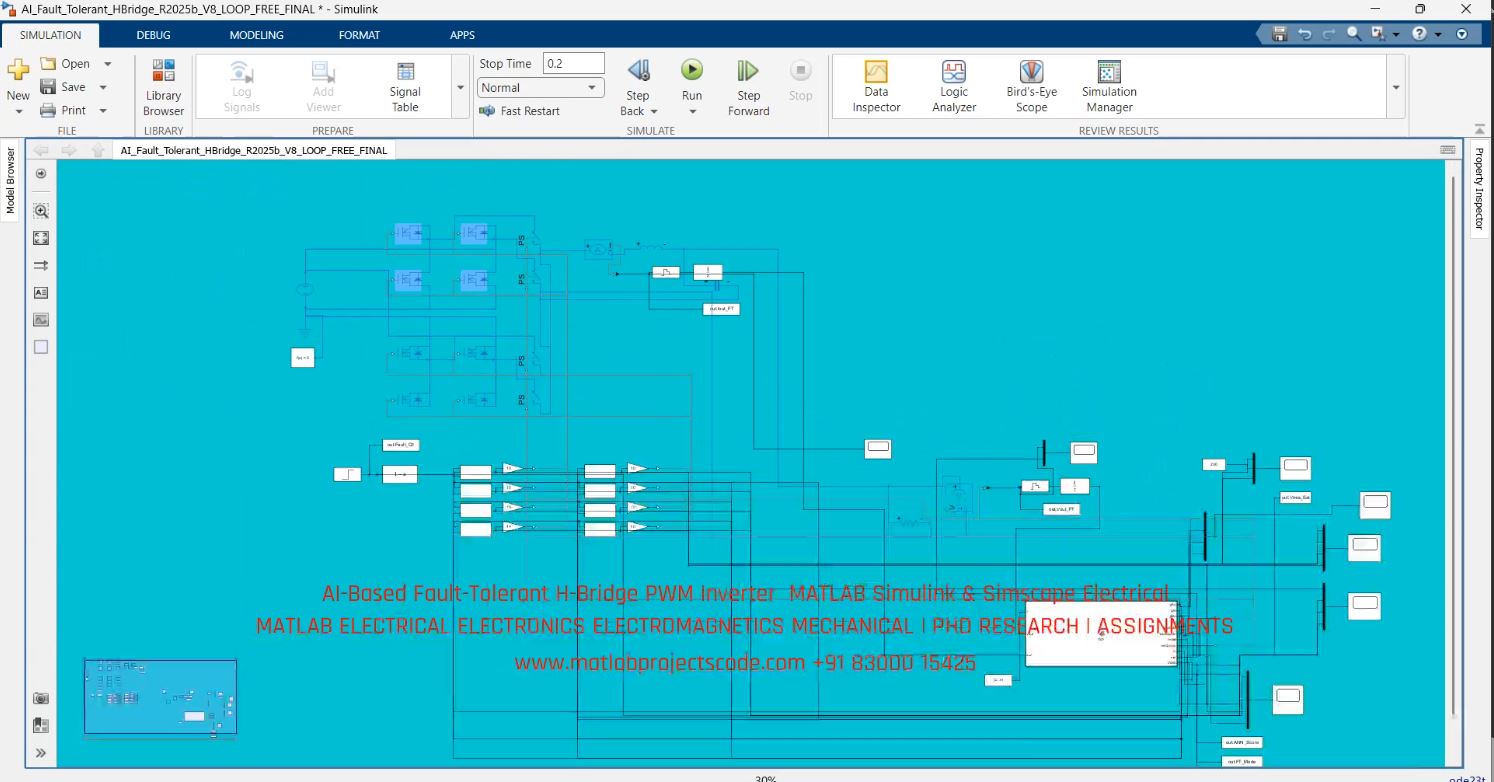The image size is (1494, 782).
Task: Open the Data Inspector
Action: pos(876,87)
